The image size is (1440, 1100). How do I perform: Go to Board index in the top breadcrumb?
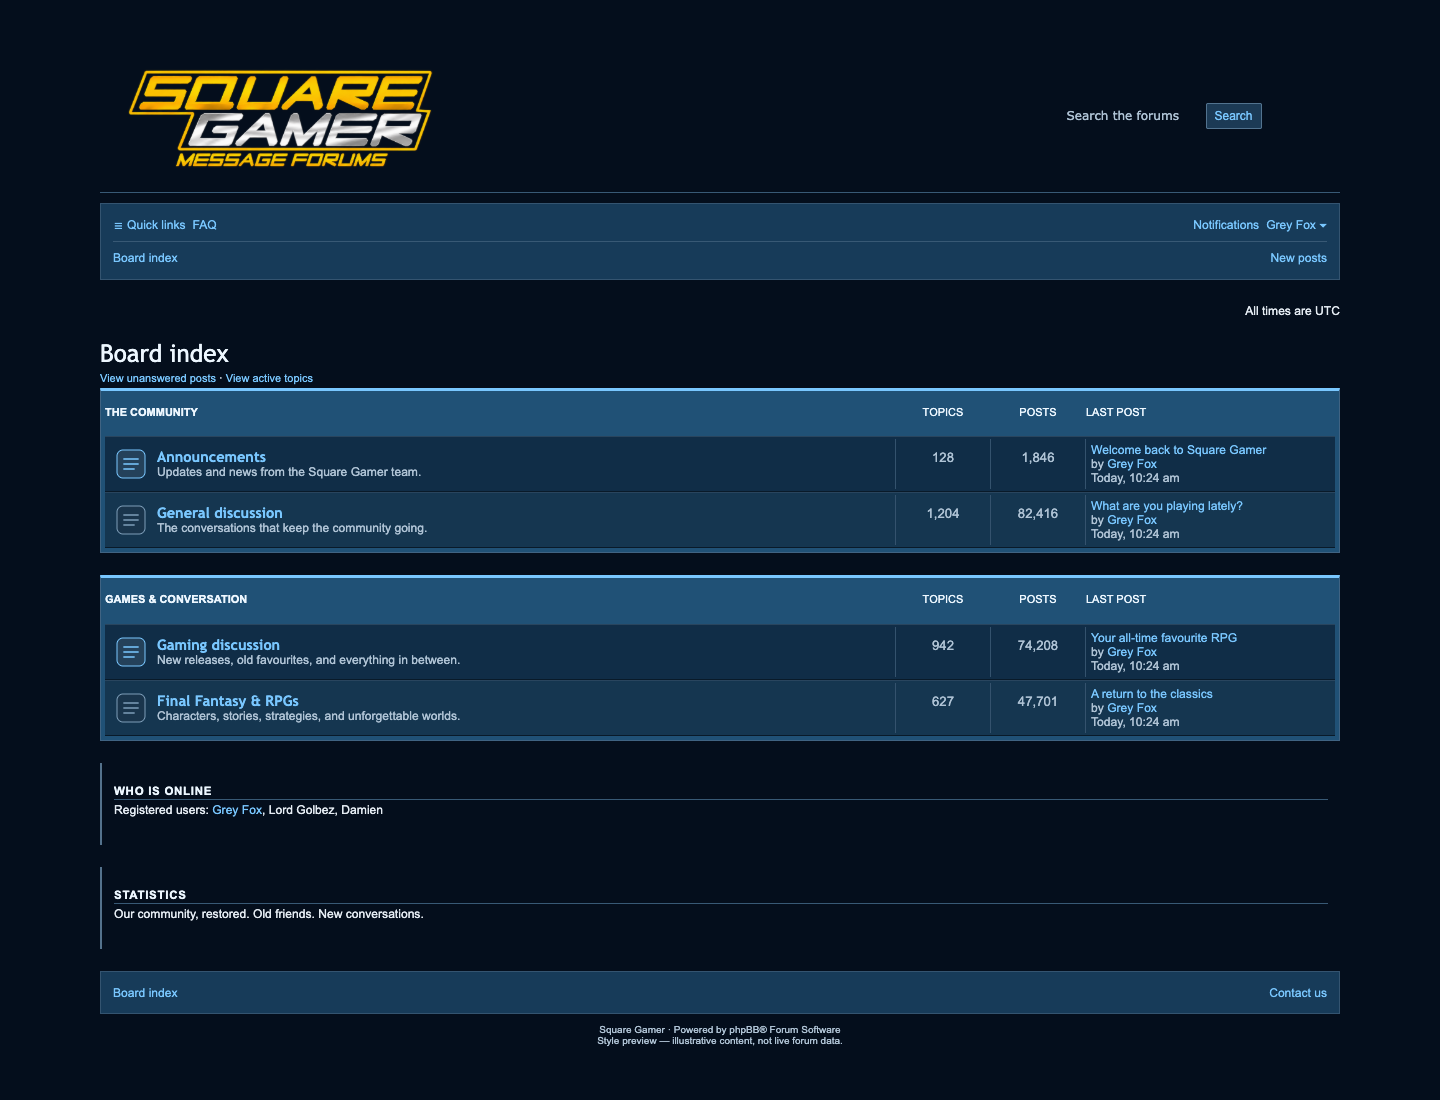click(x=145, y=258)
